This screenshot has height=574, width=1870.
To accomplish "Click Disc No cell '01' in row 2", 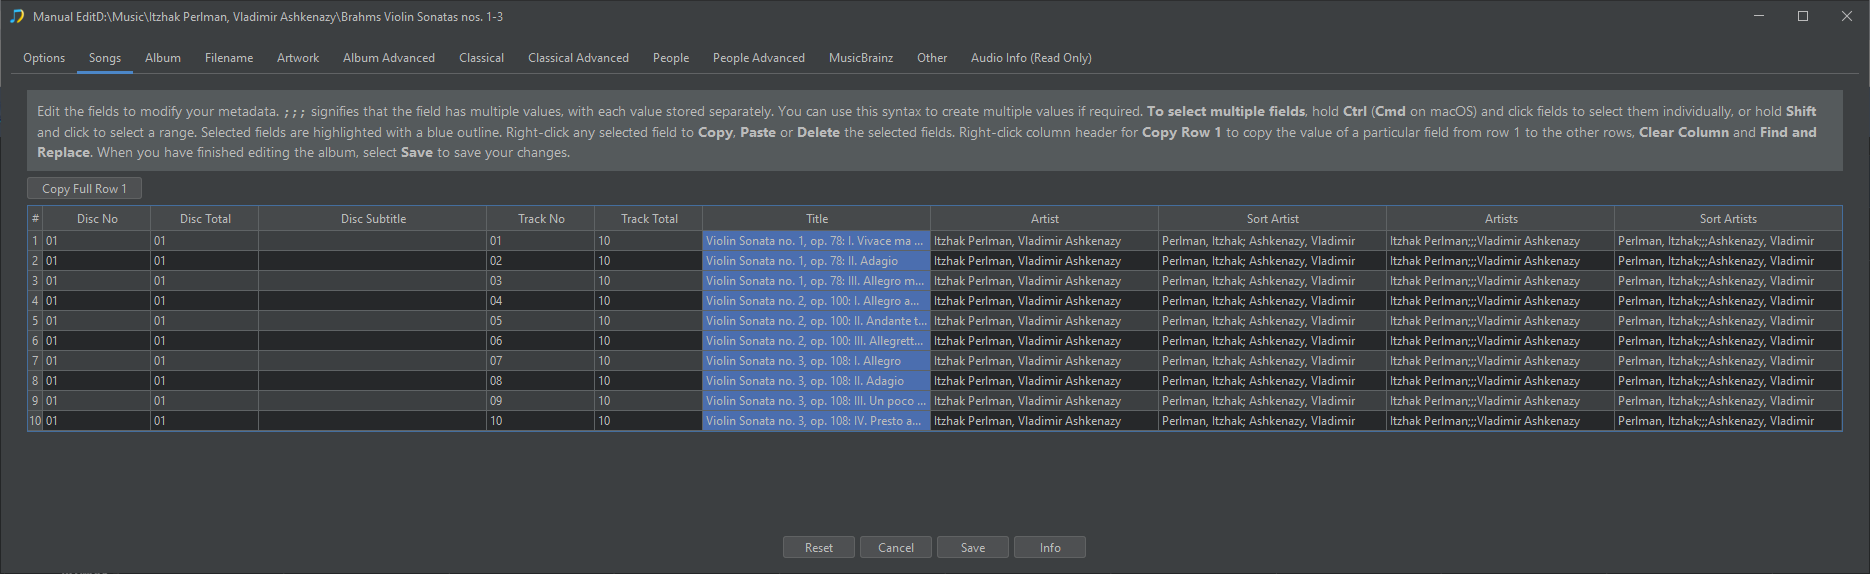I will point(97,261).
